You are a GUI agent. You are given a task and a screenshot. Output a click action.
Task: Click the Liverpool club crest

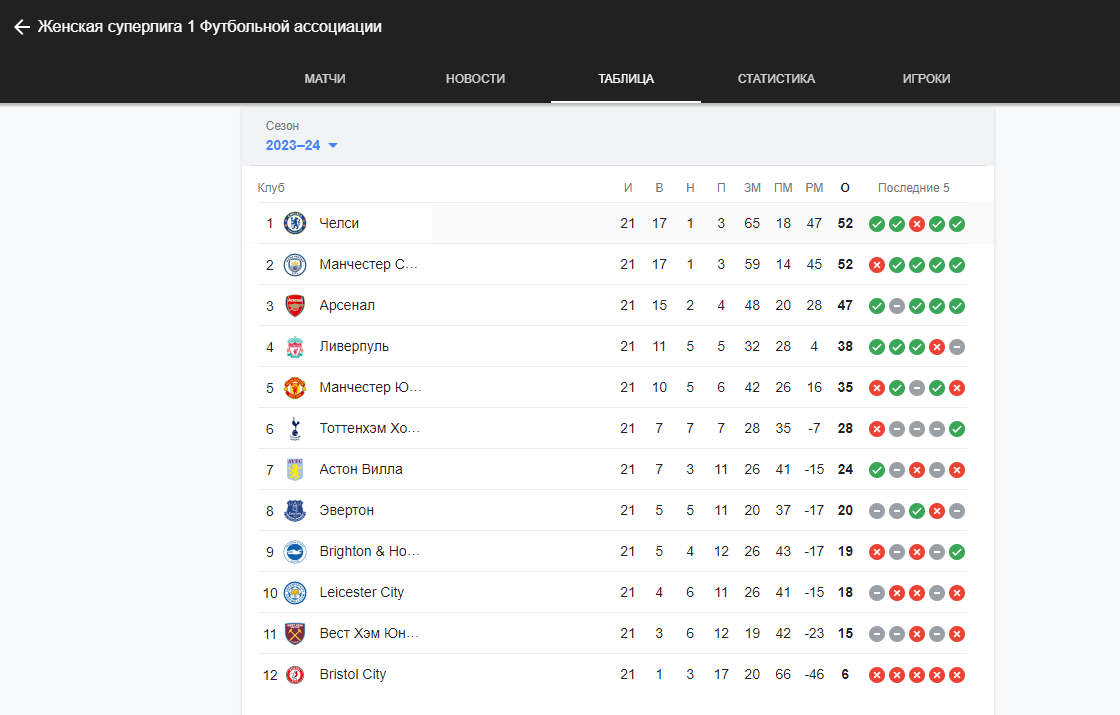coord(295,346)
